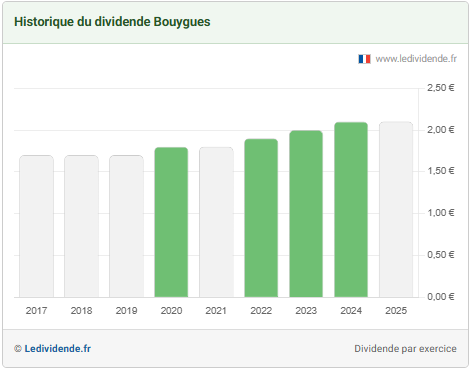Click the 2,50 € axis label
This screenshot has height=370, width=470.
coord(441,88)
